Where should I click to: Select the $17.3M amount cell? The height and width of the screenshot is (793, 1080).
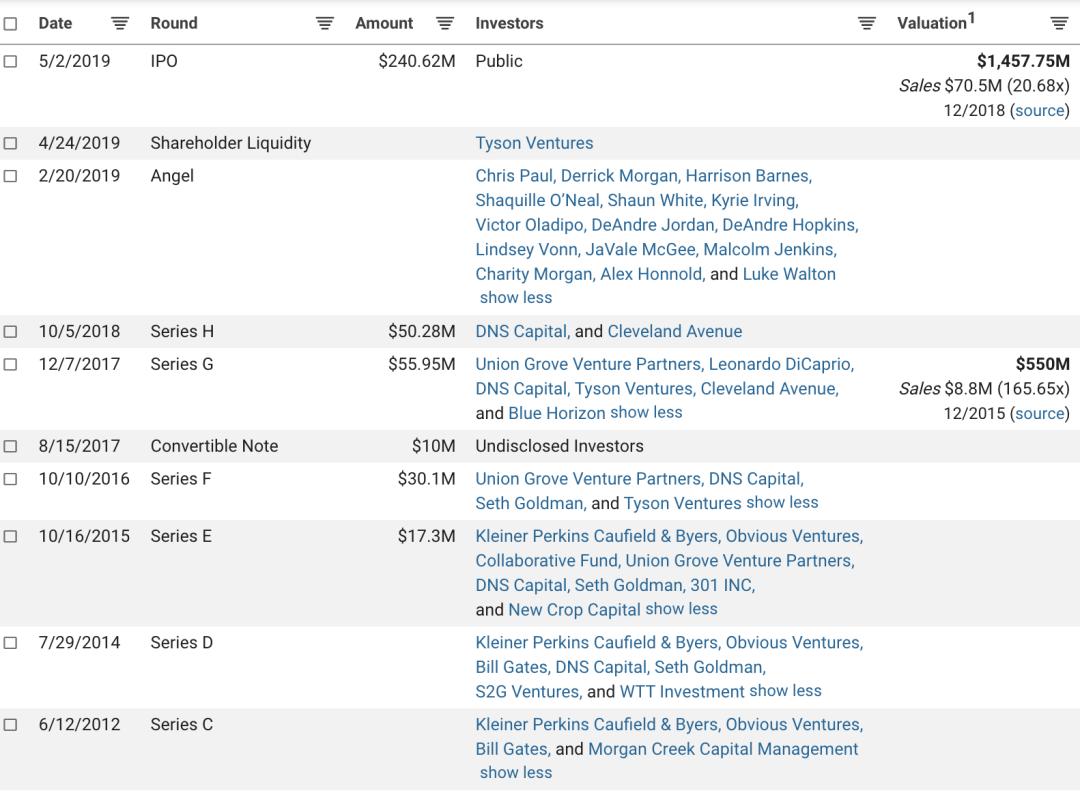click(x=426, y=536)
